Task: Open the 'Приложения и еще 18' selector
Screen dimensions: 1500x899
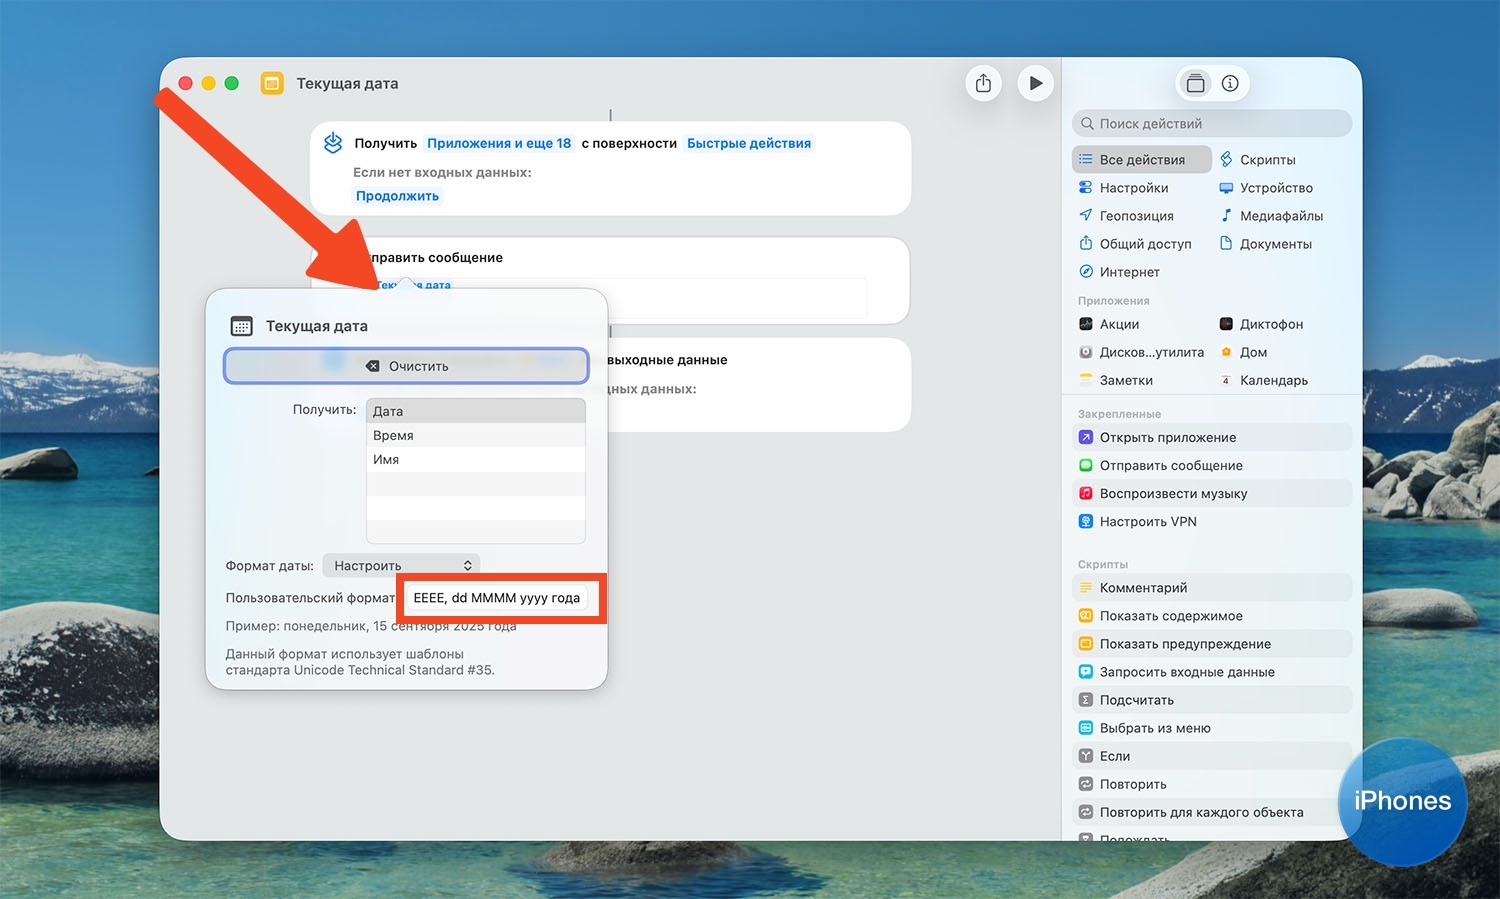Action: (x=499, y=144)
